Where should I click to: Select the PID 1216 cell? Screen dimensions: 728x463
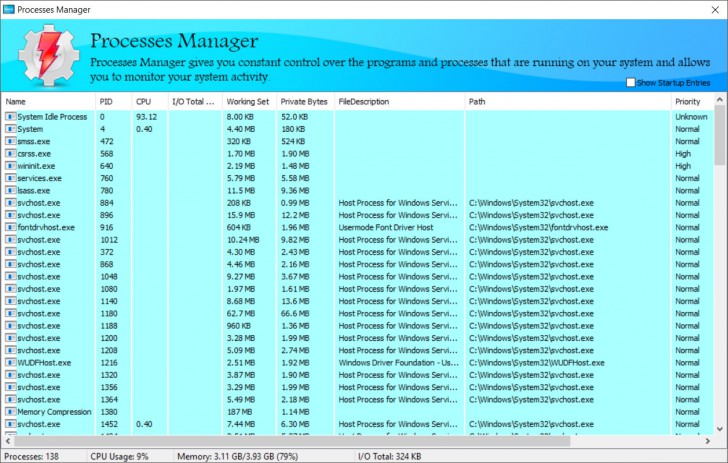(109, 363)
